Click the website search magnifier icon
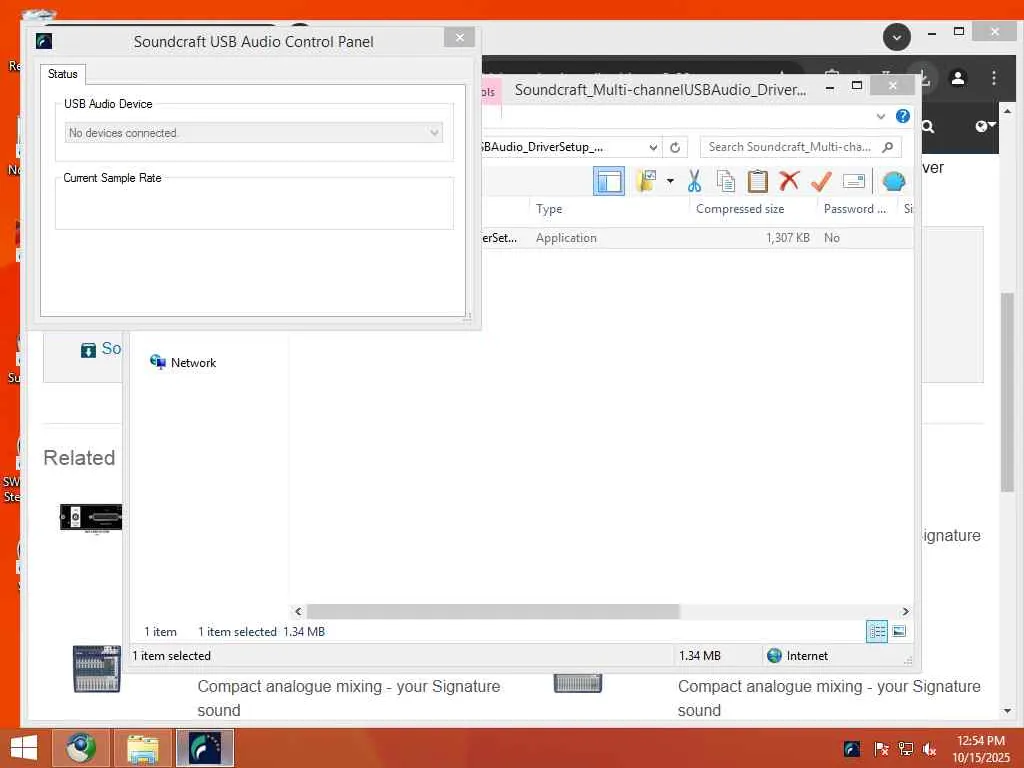This screenshot has width=1024, height=768. [928, 127]
